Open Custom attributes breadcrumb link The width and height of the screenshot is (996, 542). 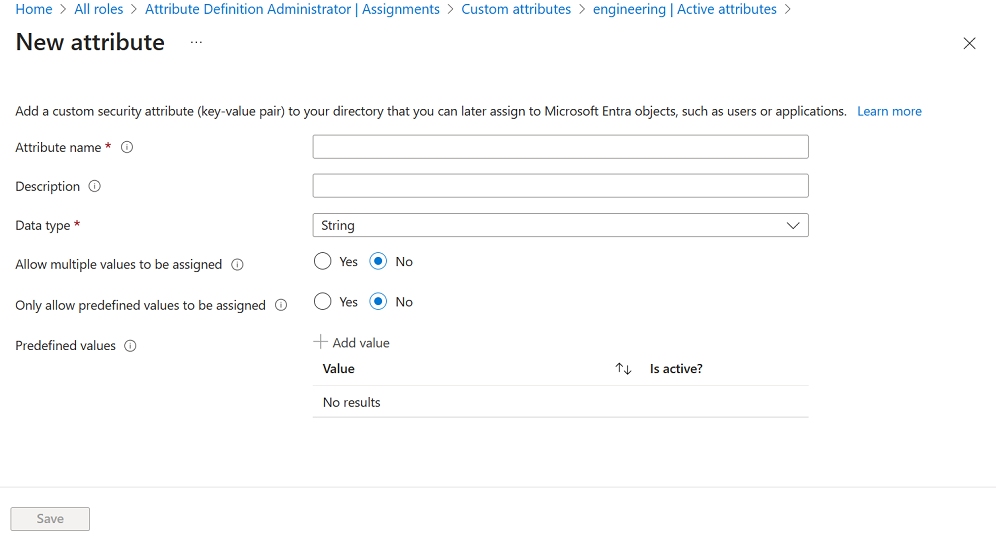[516, 9]
